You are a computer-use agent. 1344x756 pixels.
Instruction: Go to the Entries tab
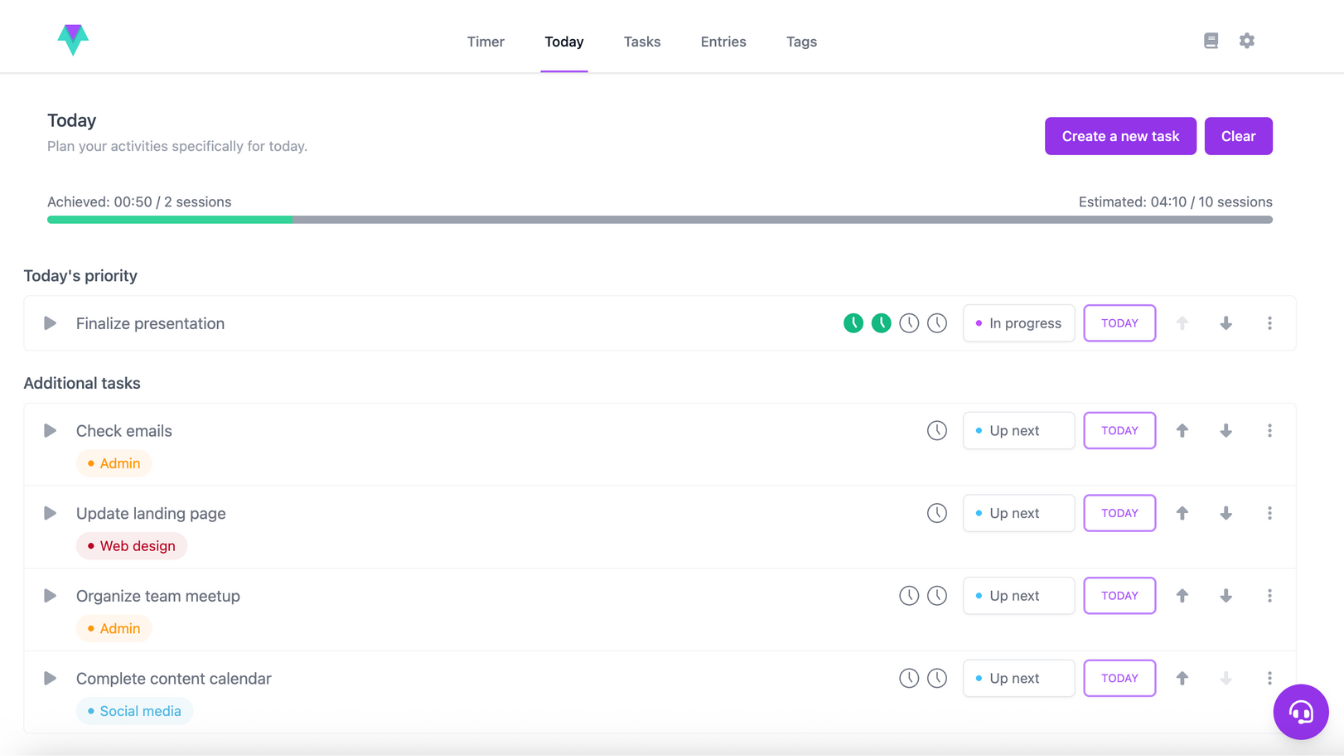723,42
